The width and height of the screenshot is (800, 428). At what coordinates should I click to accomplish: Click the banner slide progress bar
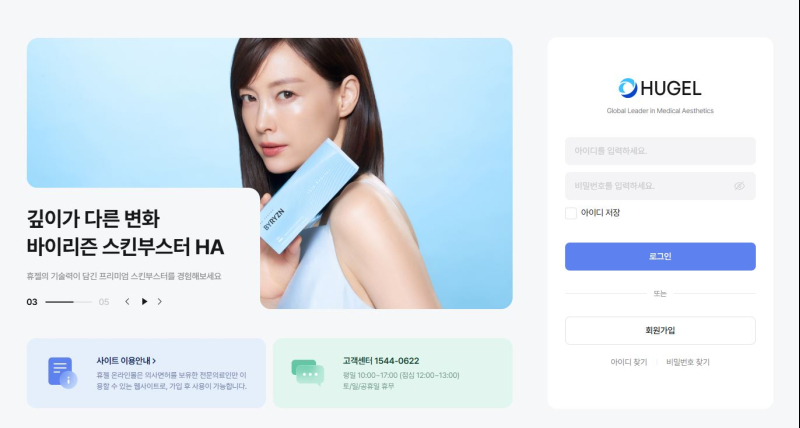pyautogui.click(x=68, y=302)
